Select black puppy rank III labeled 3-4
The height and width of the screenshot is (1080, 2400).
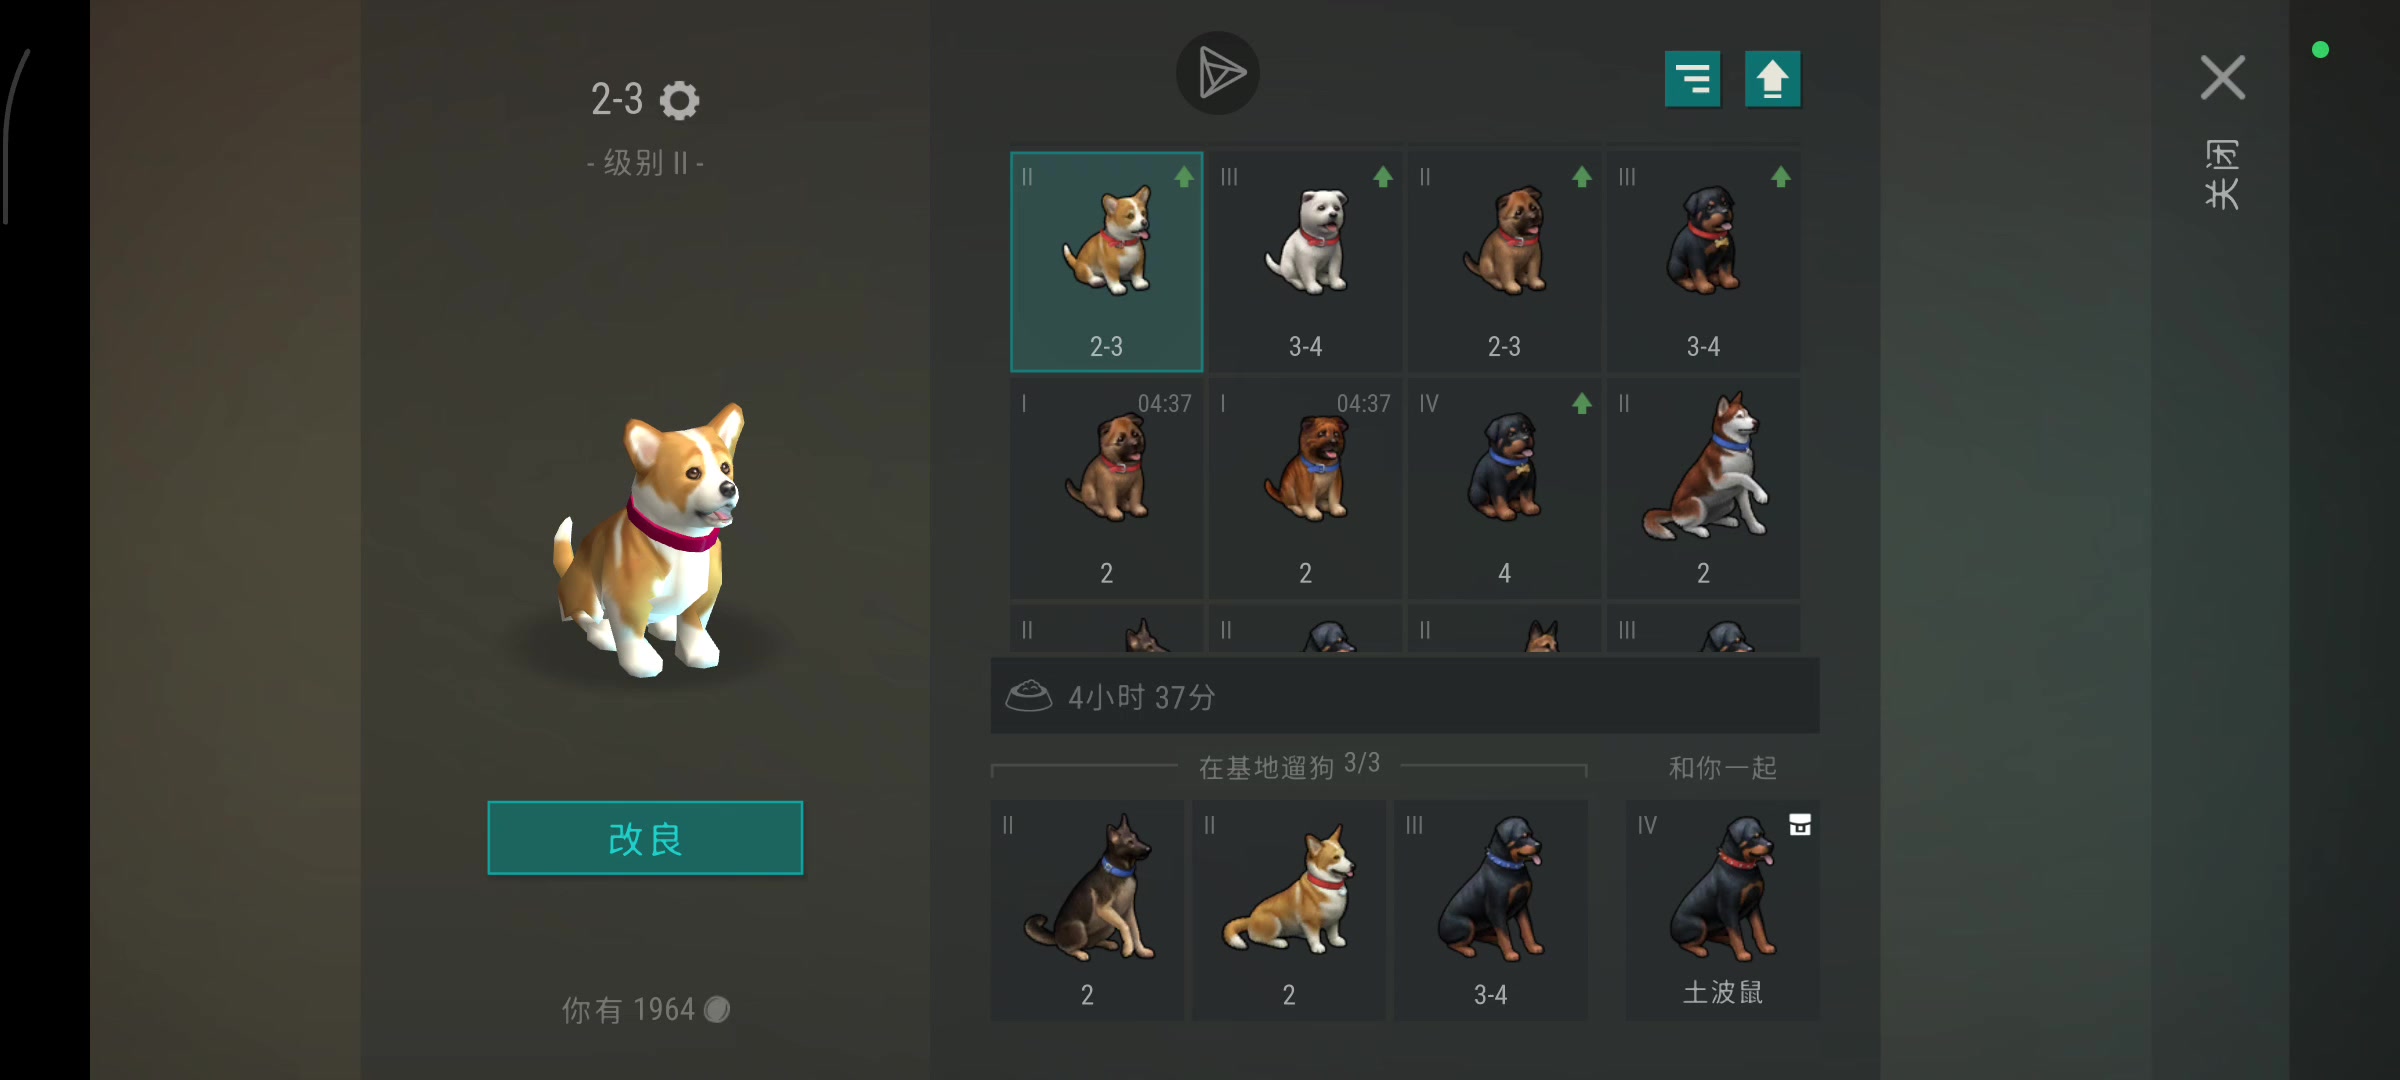click(x=1703, y=262)
